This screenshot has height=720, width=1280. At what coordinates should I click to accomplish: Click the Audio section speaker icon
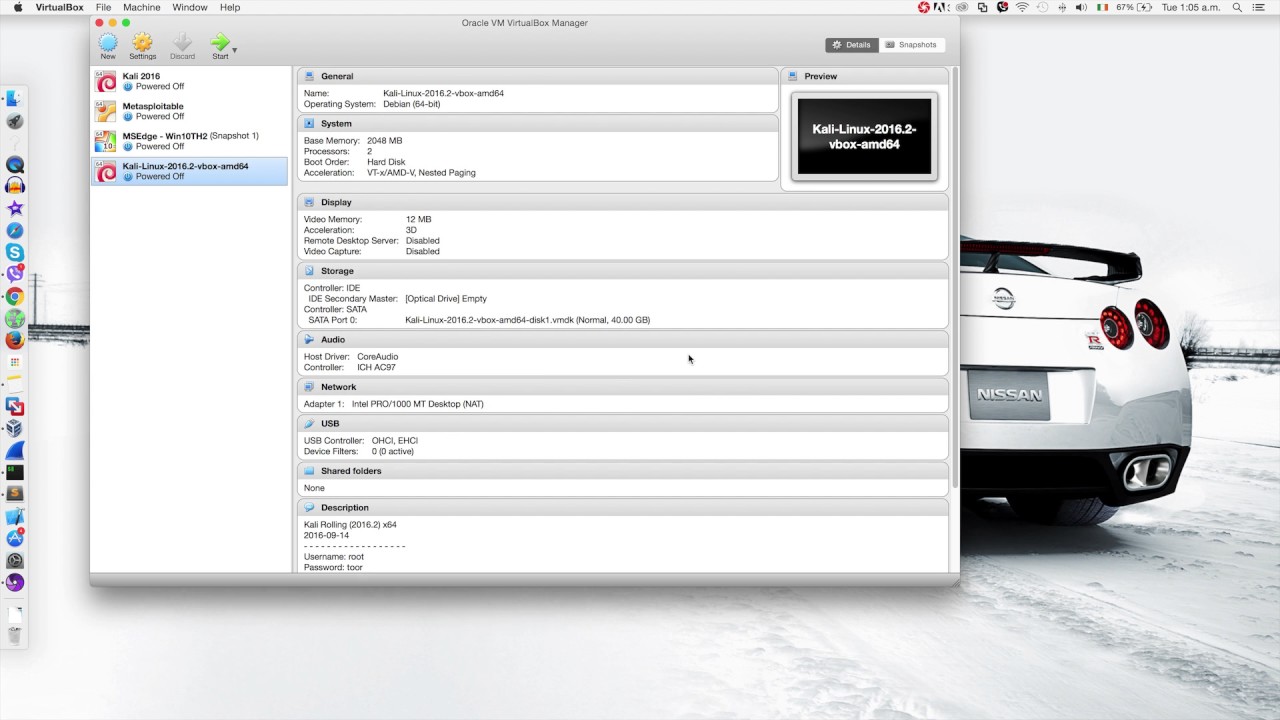[x=309, y=340]
